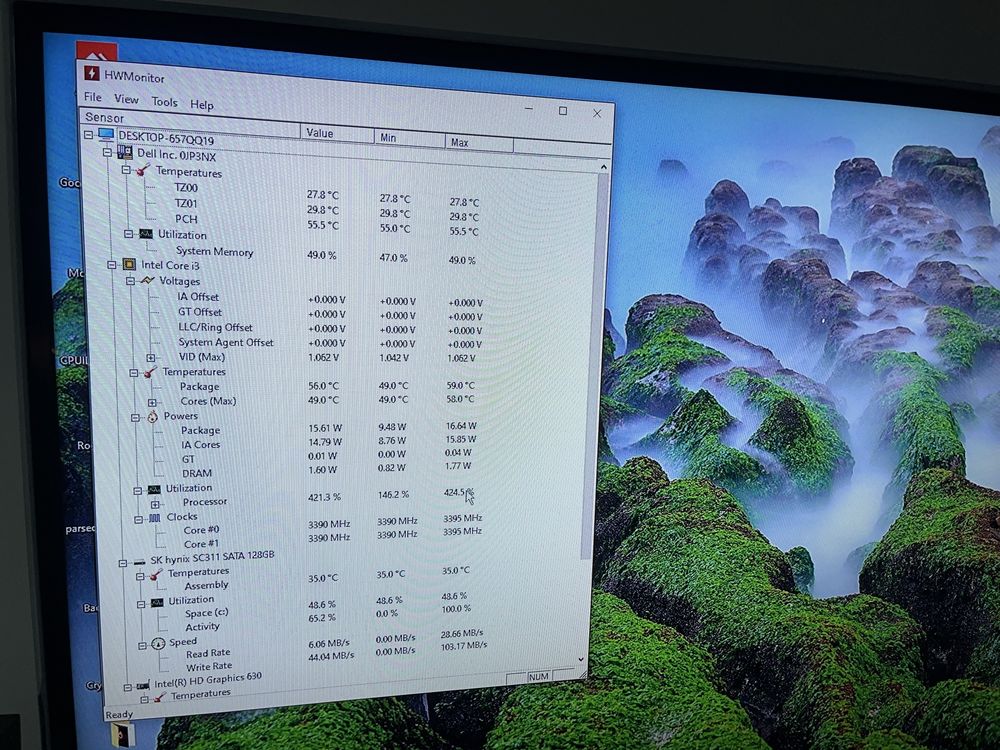Click the 421.3 % processor utilization value
Screen dimensions: 1000x750
click(324, 497)
